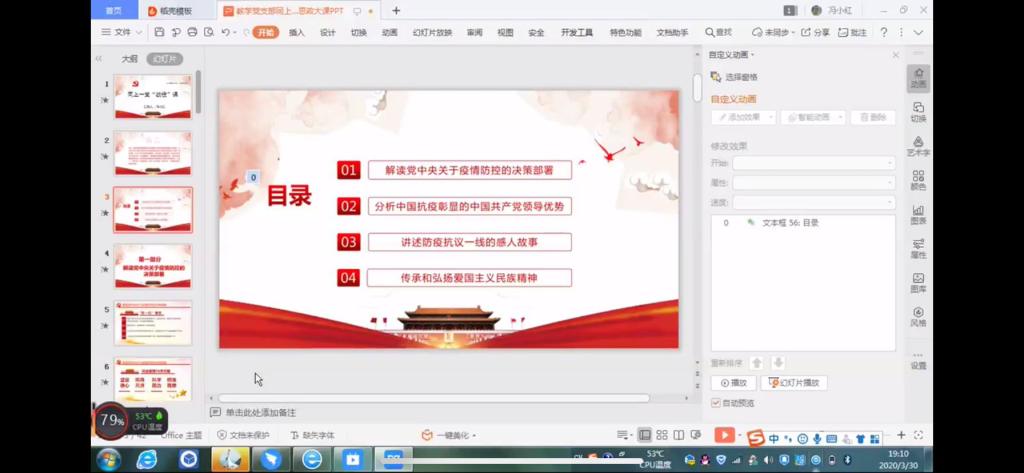Switch to 幻灯片 thumbnail view toggle
This screenshot has width=1024, height=473.
point(164,59)
